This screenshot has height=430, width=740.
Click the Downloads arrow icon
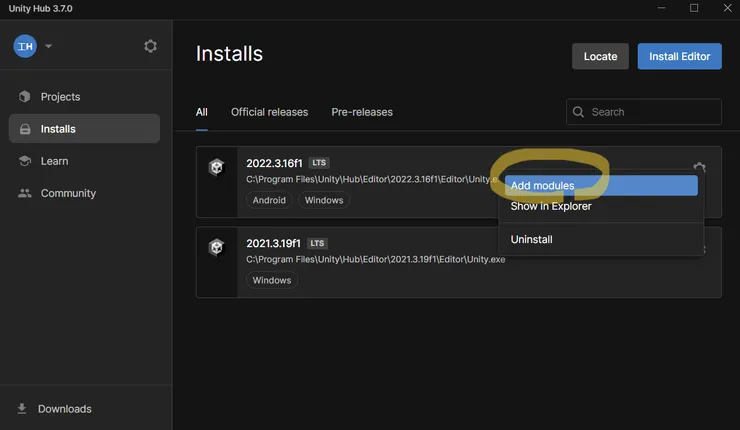pyautogui.click(x=22, y=409)
